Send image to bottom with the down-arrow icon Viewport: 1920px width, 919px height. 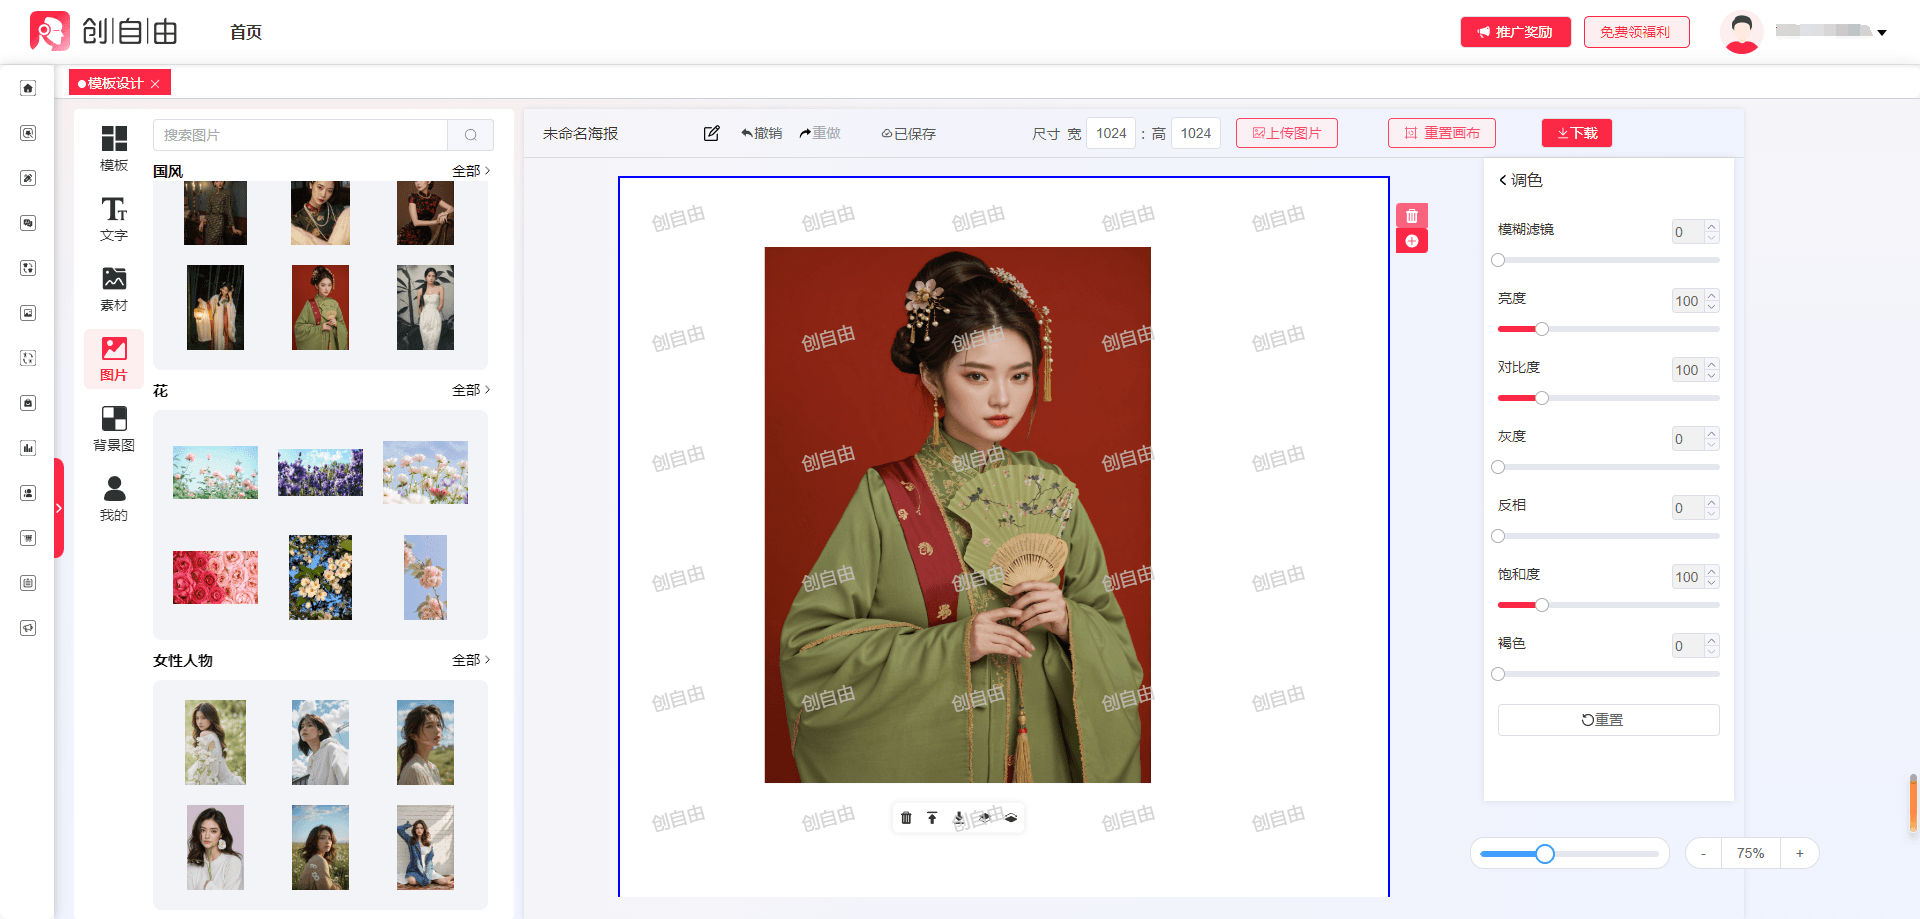point(959,818)
